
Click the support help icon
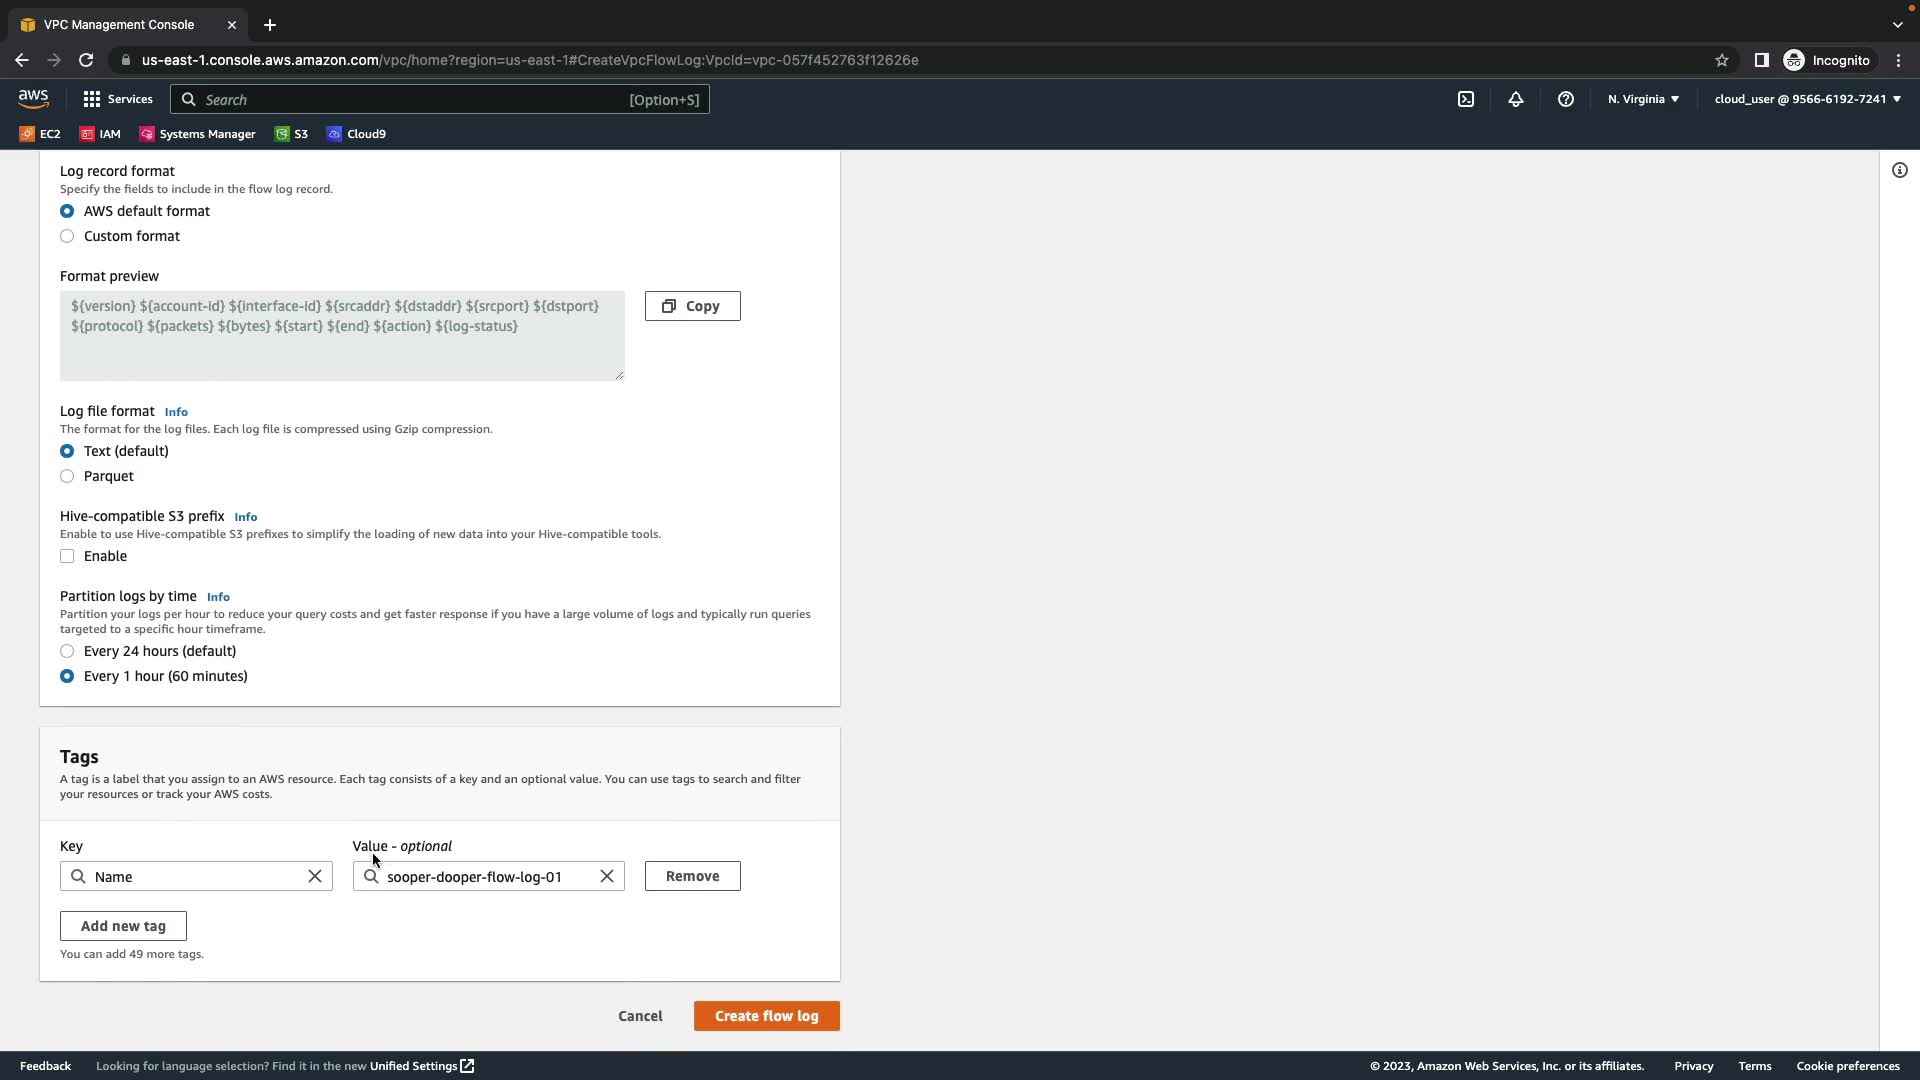tap(1566, 99)
